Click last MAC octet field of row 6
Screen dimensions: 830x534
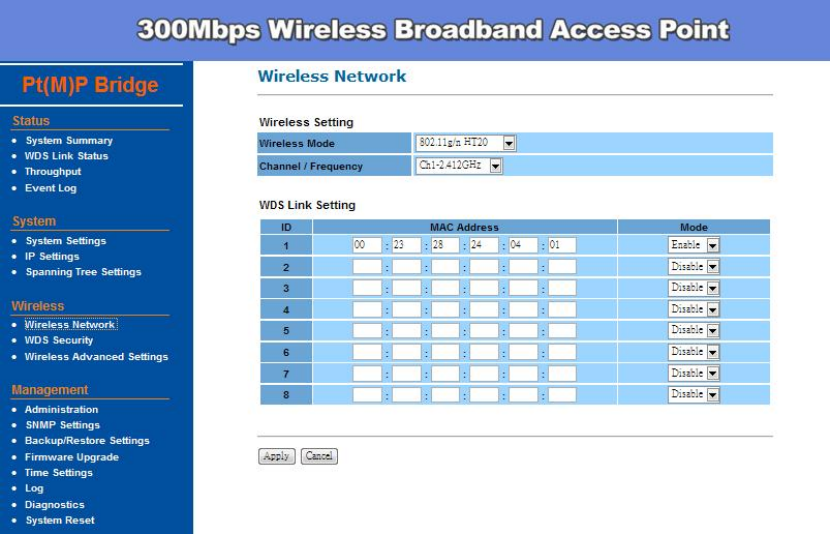click(x=562, y=352)
